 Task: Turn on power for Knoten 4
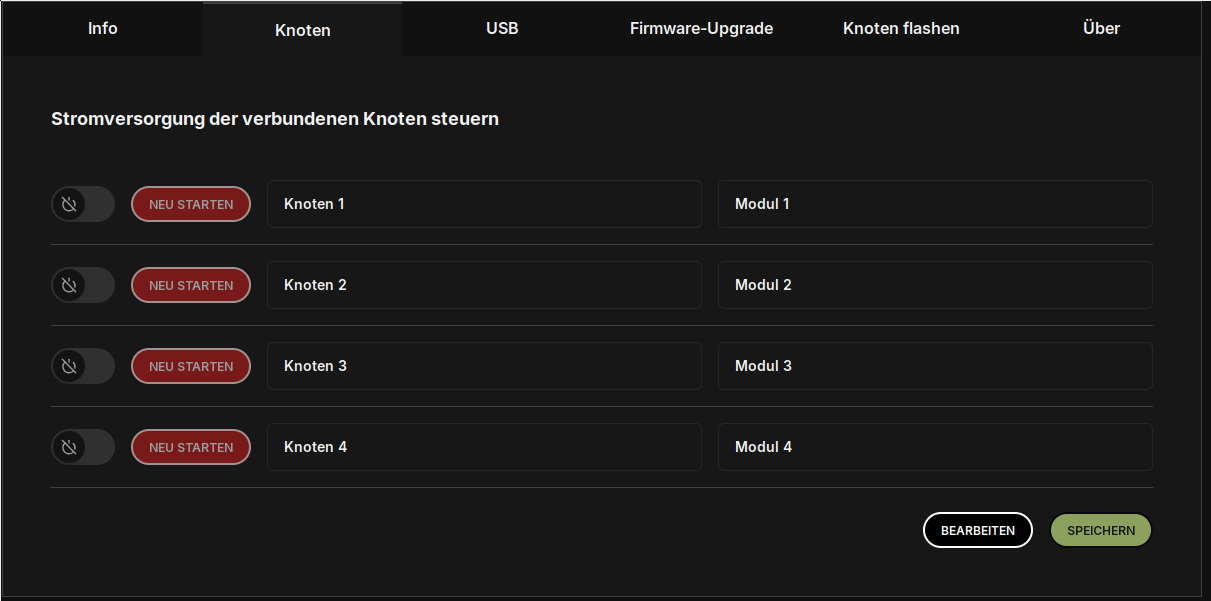(x=83, y=447)
